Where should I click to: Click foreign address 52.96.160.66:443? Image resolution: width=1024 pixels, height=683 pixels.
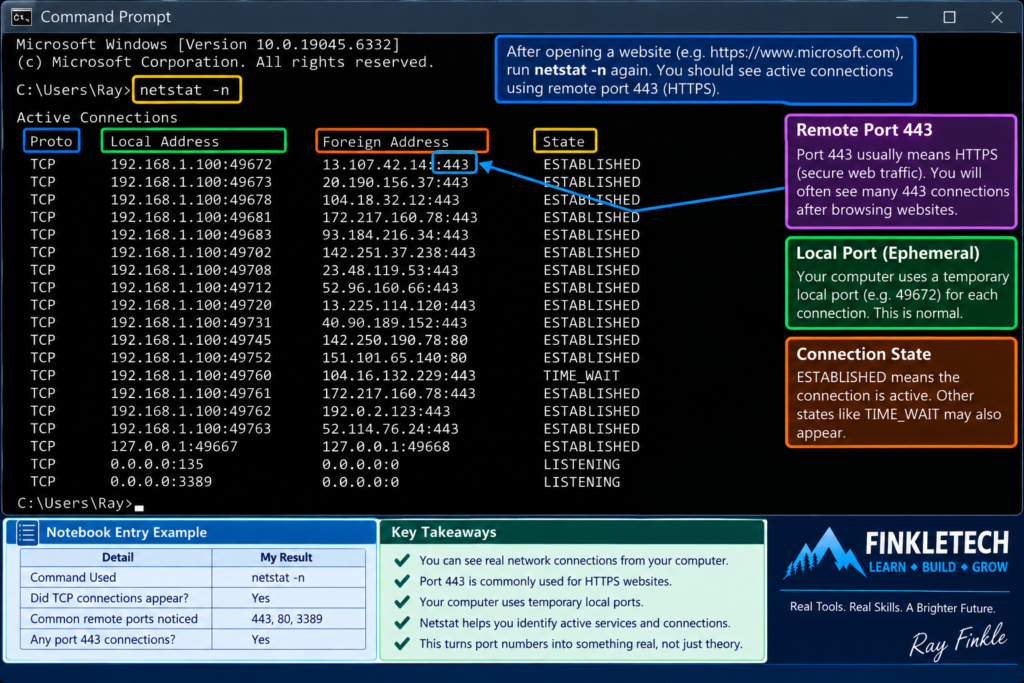point(391,288)
